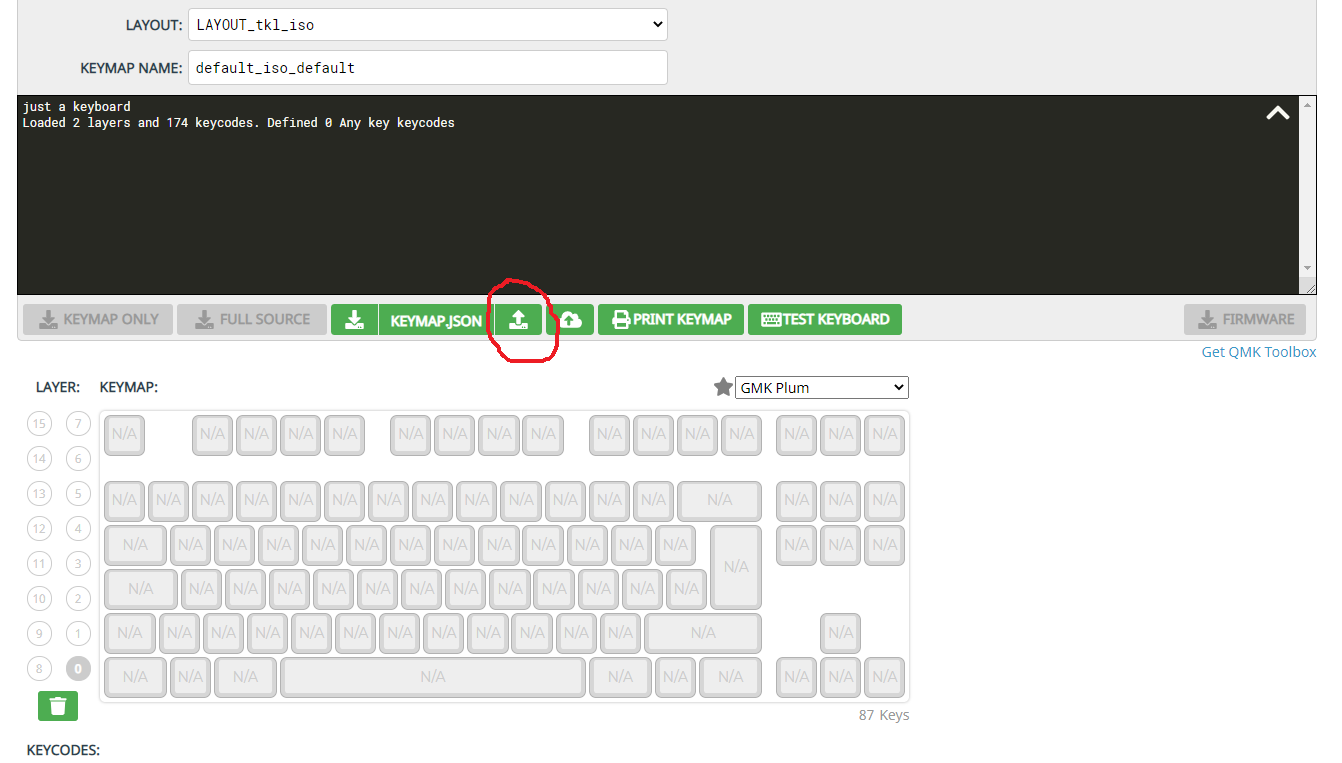Image resolution: width=1342 pixels, height=763 pixels.
Task: Click the FULL SOURCE button
Action: [x=252, y=320]
